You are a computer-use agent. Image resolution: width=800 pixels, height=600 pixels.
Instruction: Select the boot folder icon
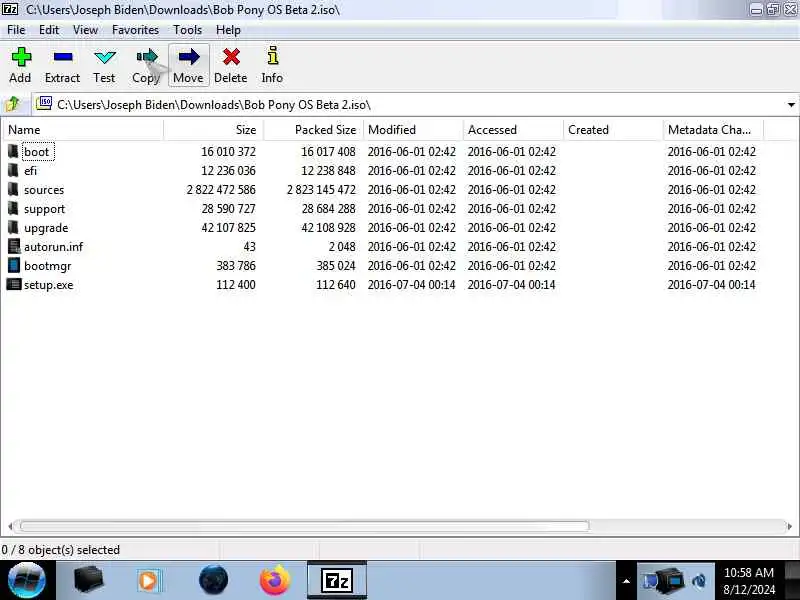tap(13, 151)
